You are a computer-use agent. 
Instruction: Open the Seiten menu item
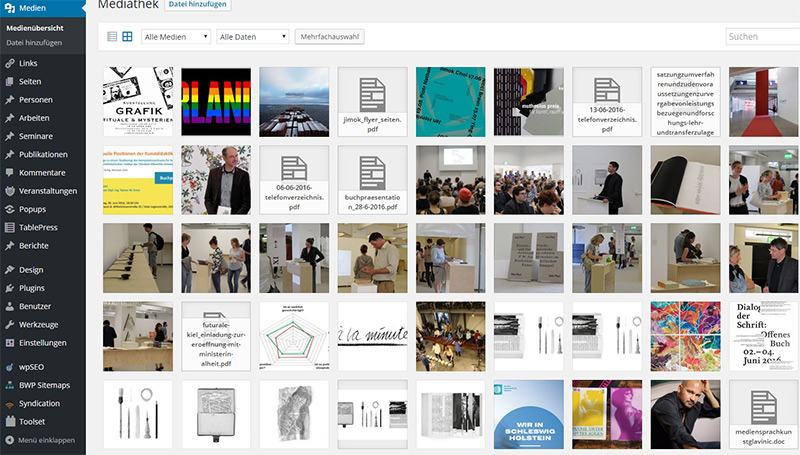30,81
